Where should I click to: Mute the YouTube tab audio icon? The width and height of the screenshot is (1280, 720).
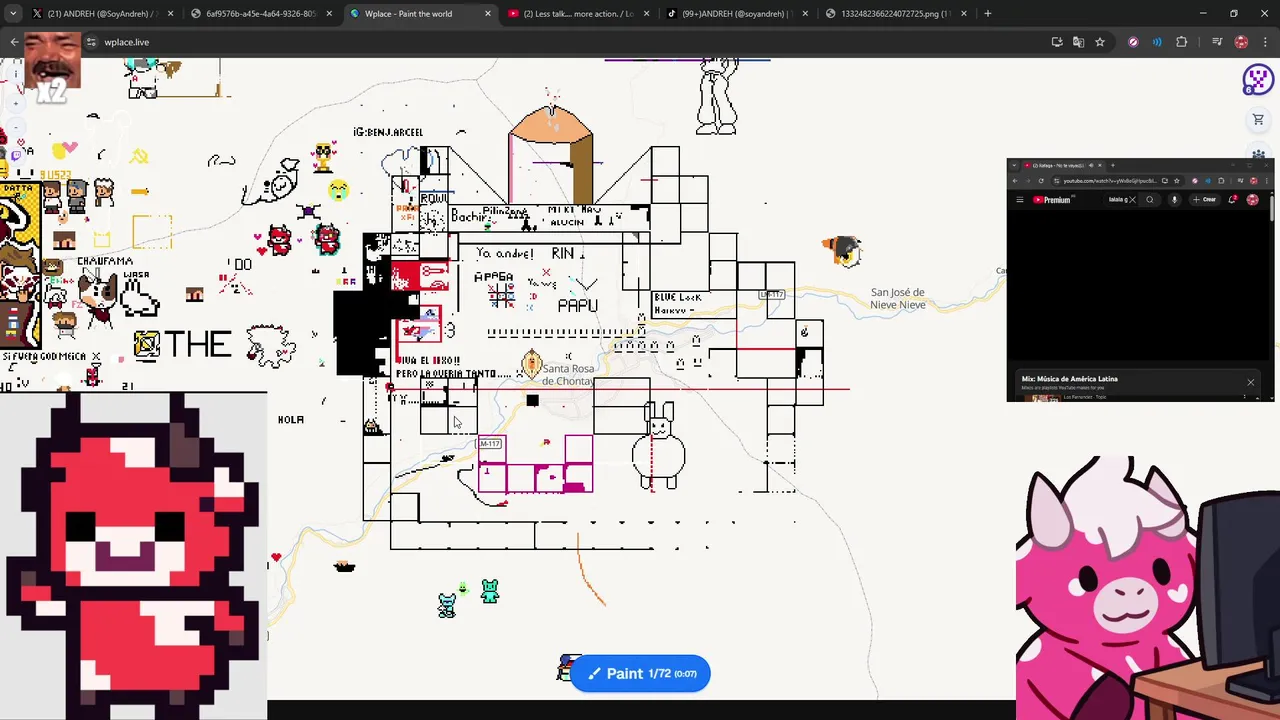(x=1091, y=166)
